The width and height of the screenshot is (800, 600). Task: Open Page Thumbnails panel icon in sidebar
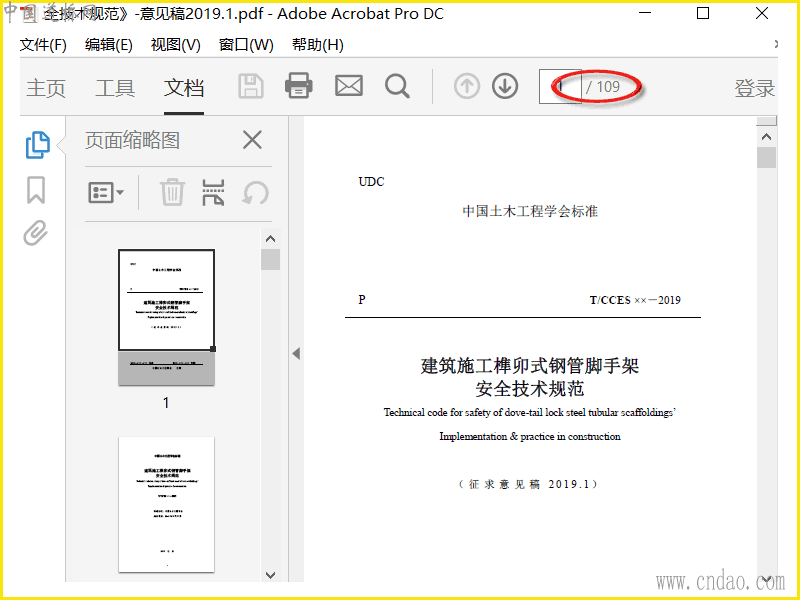pos(37,145)
